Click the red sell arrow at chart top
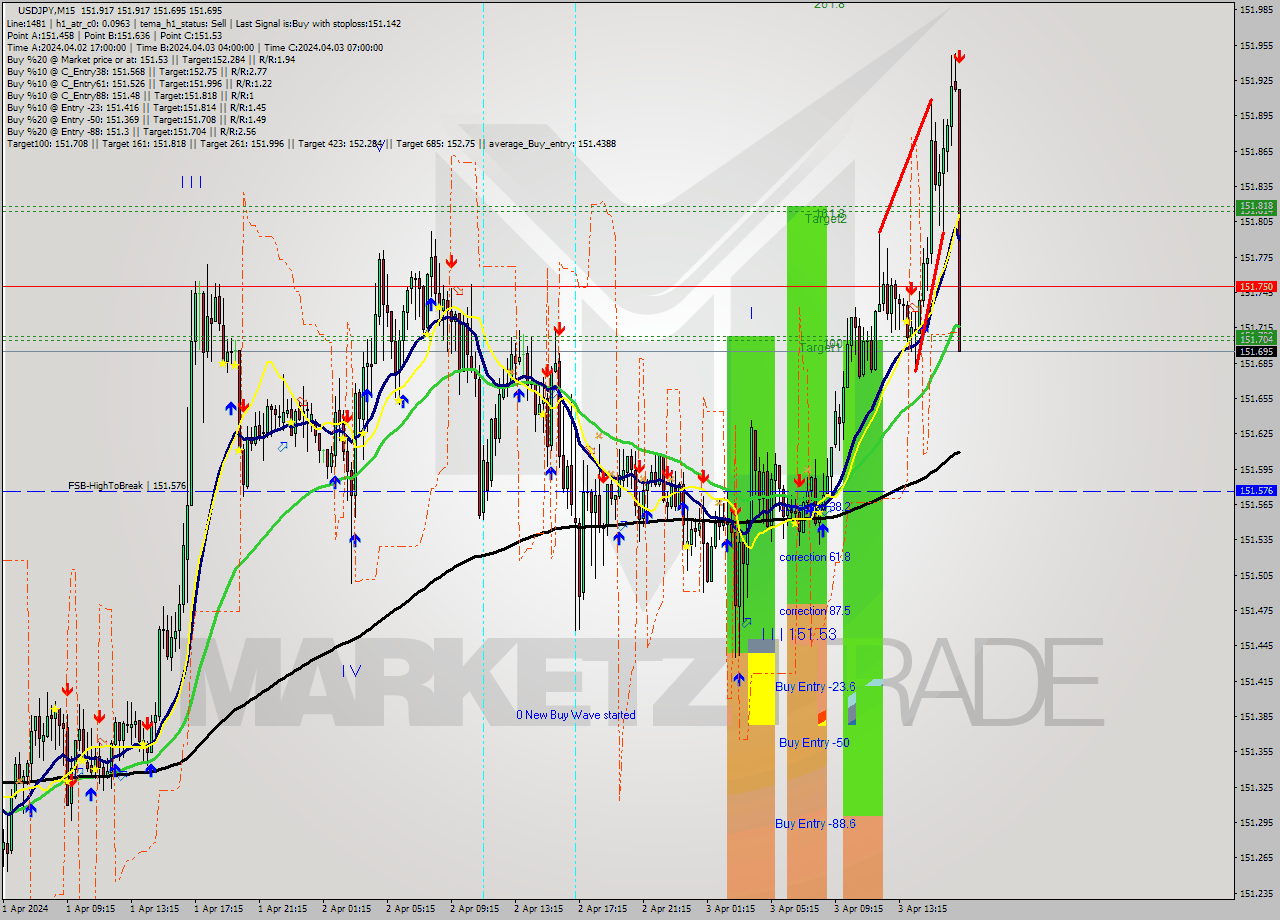This screenshot has height=920, width=1280. (x=959, y=57)
